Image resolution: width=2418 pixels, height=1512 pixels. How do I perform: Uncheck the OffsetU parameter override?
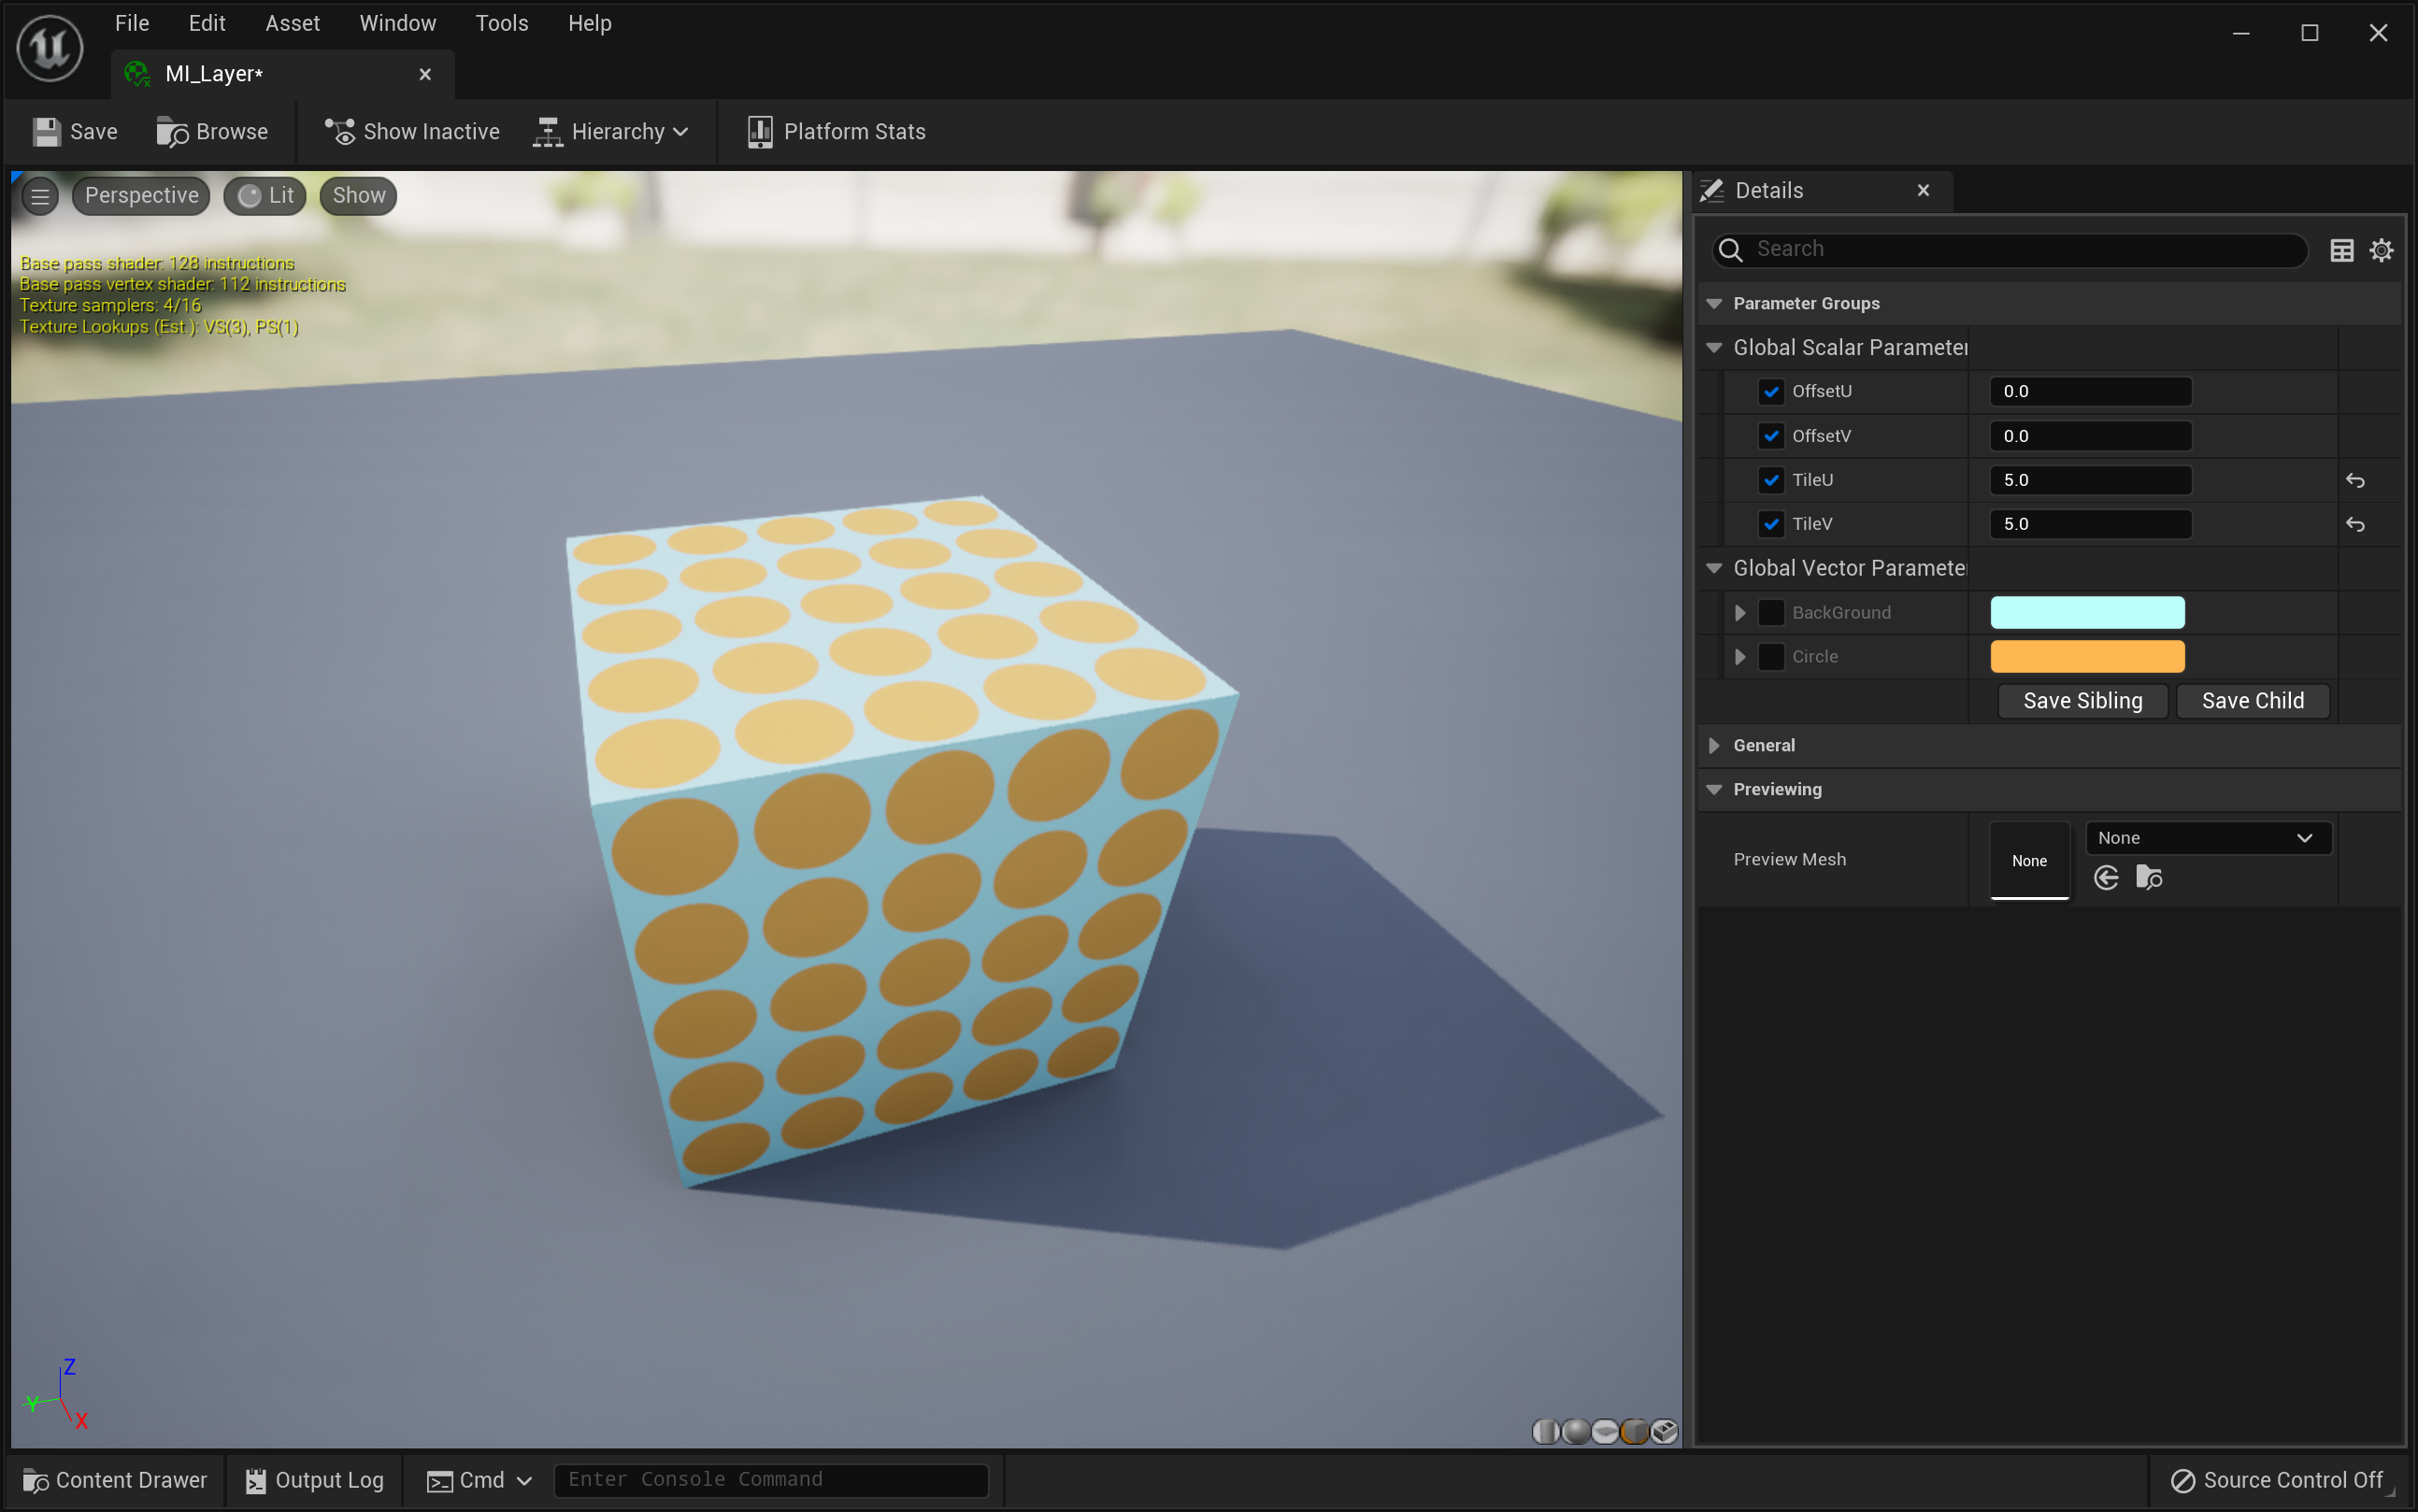pos(1770,392)
